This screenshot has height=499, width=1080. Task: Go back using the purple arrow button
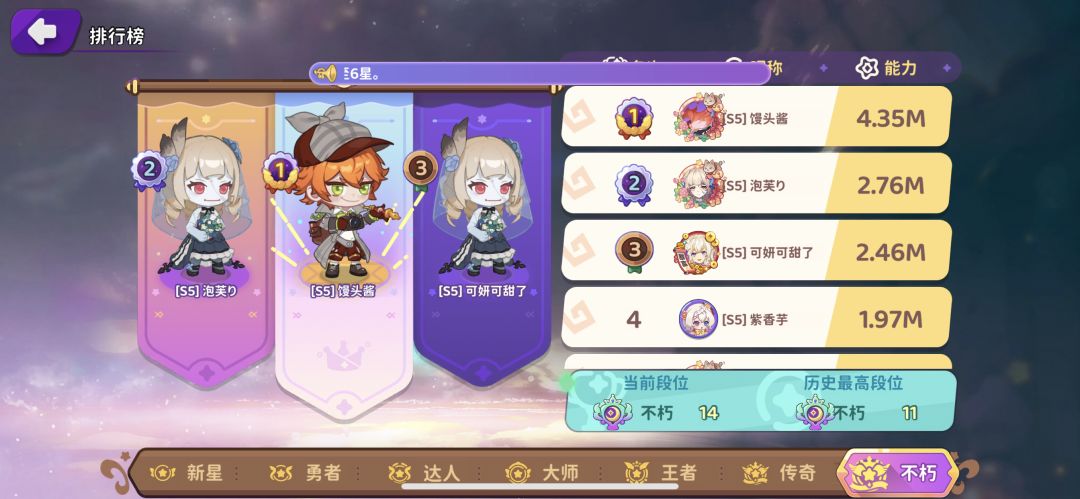tap(45, 32)
